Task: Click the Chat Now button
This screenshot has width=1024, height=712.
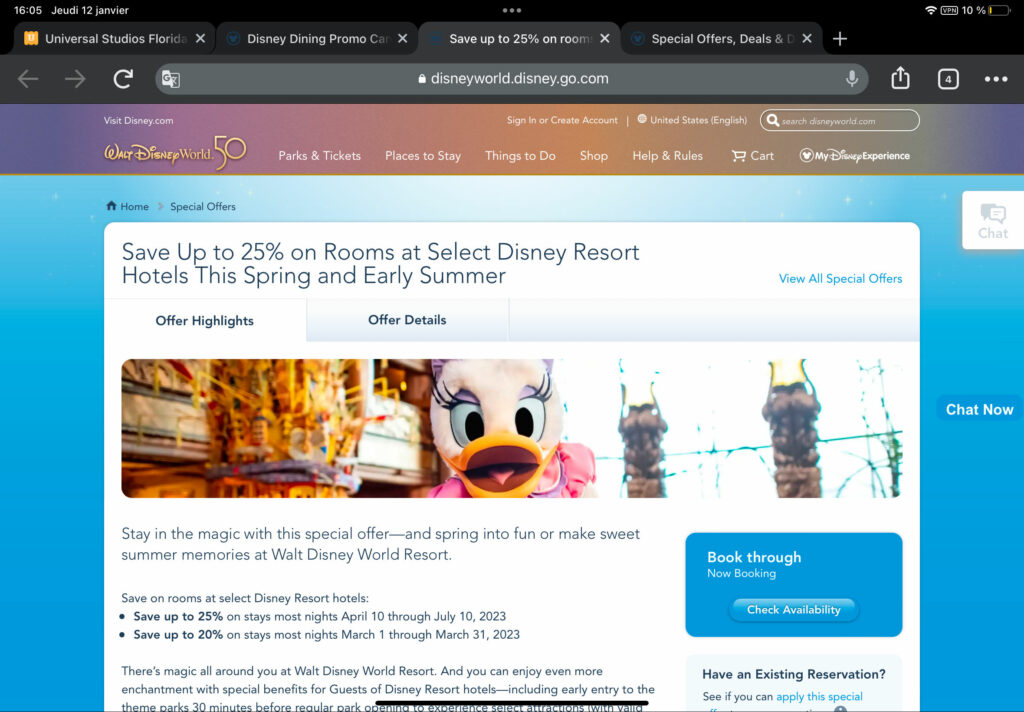Action: pyautogui.click(x=980, y=410)
